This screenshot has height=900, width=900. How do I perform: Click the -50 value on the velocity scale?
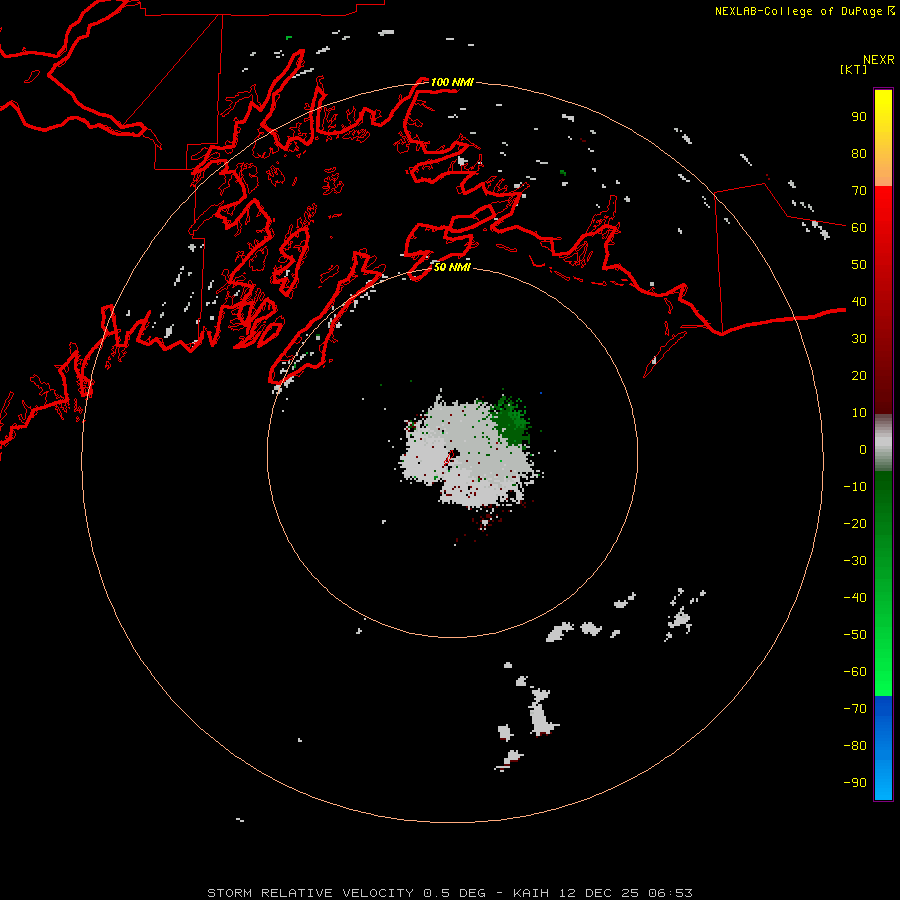click(x=855, y=635)
